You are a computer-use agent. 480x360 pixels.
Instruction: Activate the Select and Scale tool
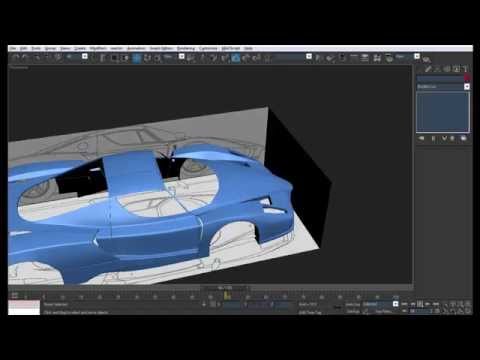tap(157, 58)
